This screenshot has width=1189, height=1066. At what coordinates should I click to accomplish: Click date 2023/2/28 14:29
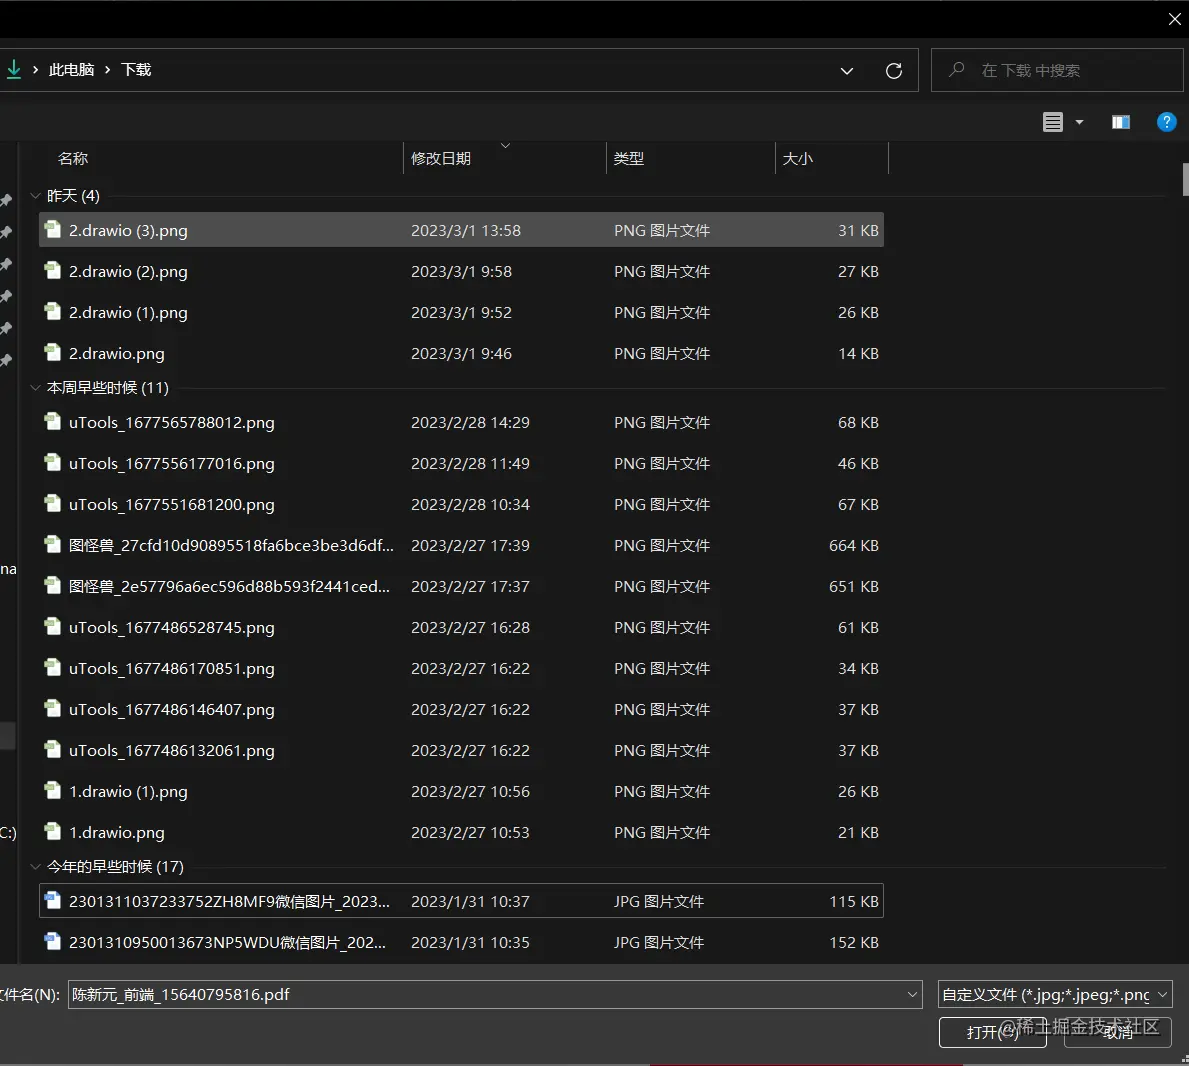470,422
